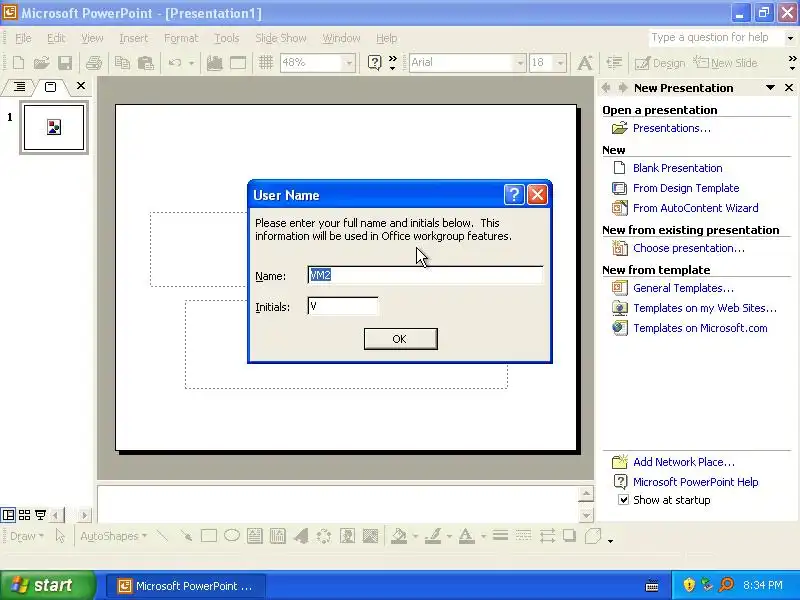The height and width of the screenshot is (600, 800).
Task: Expand the Font Color dropdown arrow
Action: click(483, 536)
